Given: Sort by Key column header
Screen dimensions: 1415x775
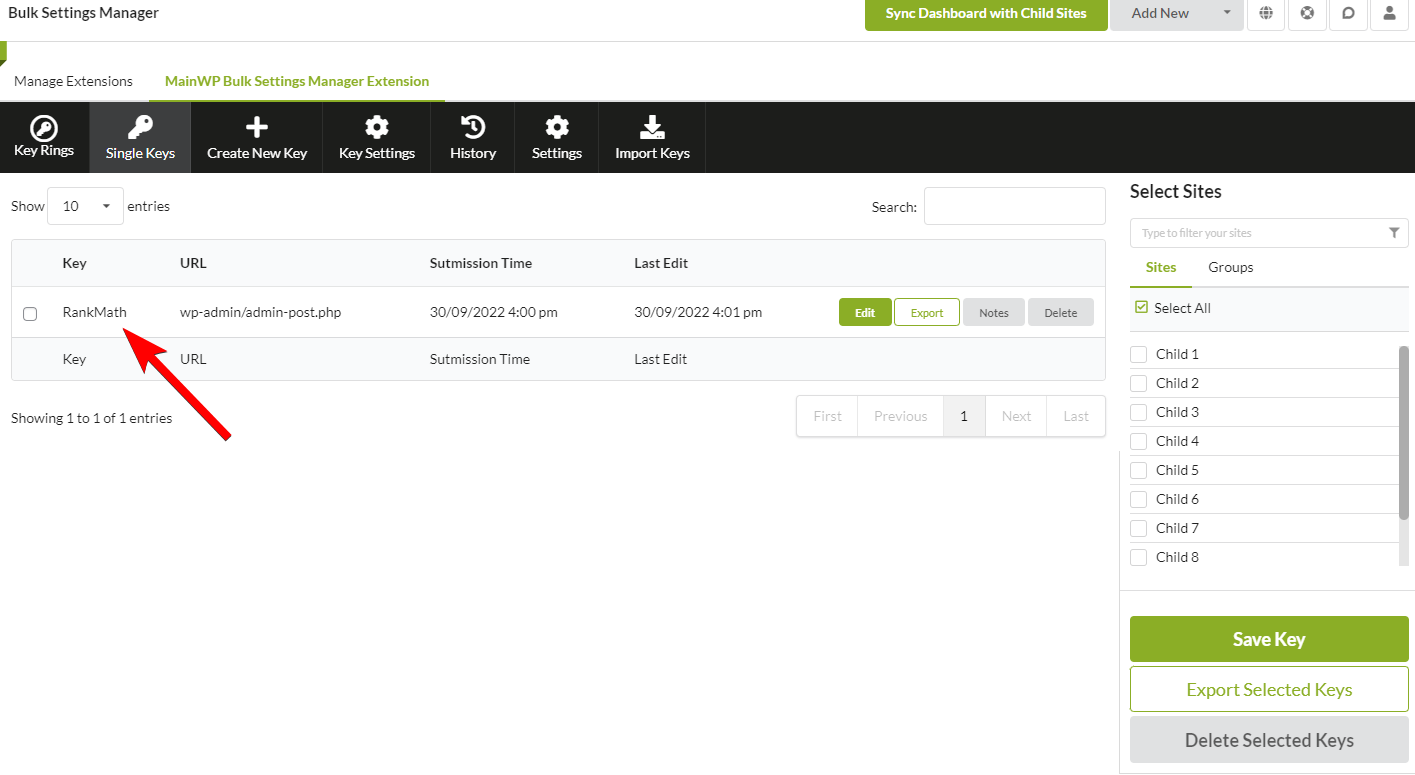Looking at the screenshot, I should point(74,264).
